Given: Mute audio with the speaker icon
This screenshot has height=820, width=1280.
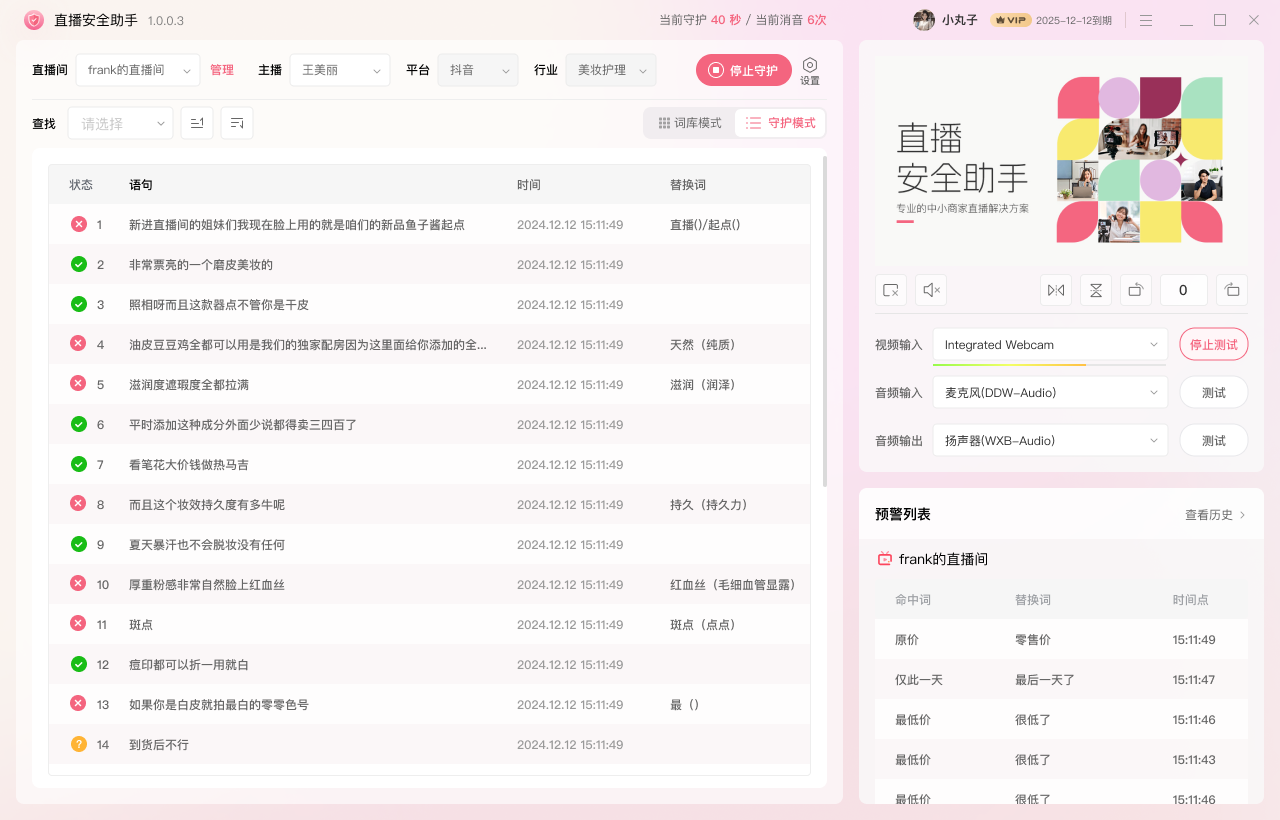Looking at the screenshot, I should [931, 290].
